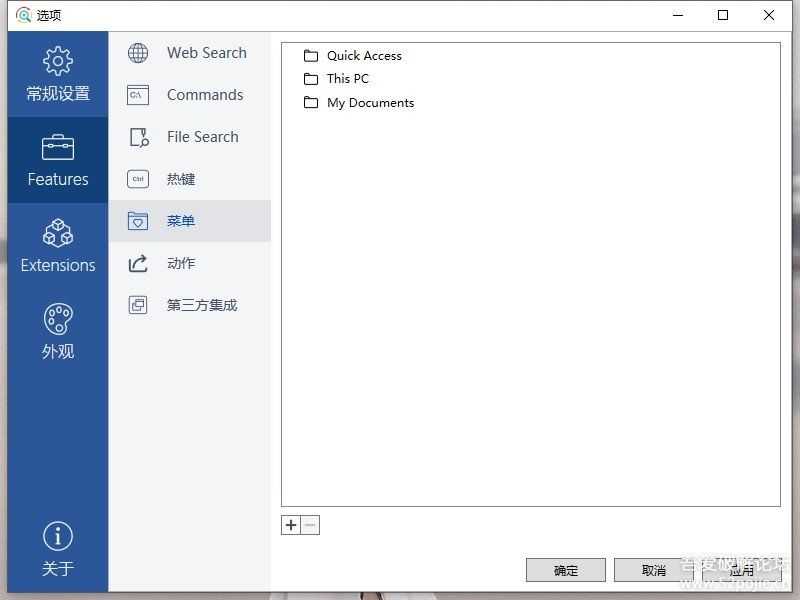Remove item using the minus button
Image resolution: width=800 pixels, height=600 pixels.
pyautogui.click(x=310, y=525)
